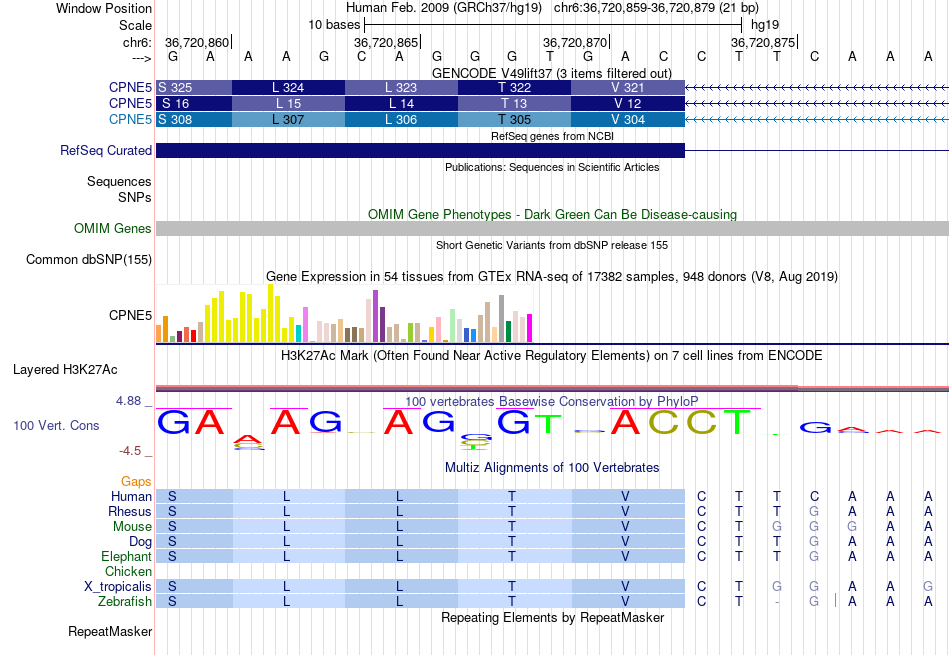The width and height of the screenshot is (950, 655).
Task: Click codon T 305 in CPNE5
Action: pos(514,119)
